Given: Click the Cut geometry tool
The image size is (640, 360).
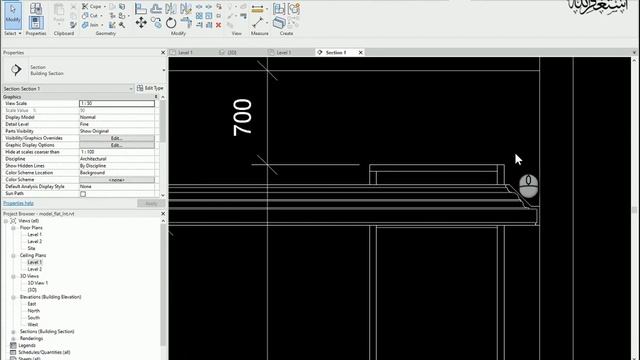Looking at the screenshot, I should click(x=90, y=16).
